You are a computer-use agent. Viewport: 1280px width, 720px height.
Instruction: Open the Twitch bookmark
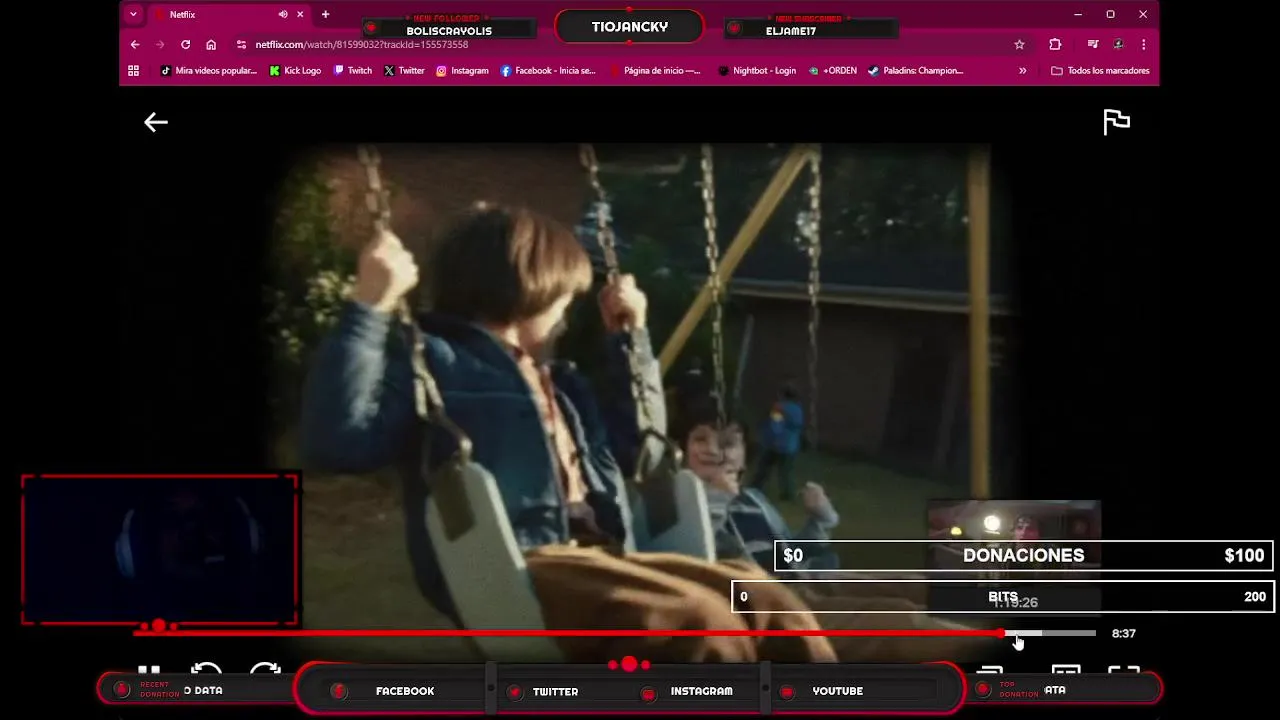(x=353, y=71)
